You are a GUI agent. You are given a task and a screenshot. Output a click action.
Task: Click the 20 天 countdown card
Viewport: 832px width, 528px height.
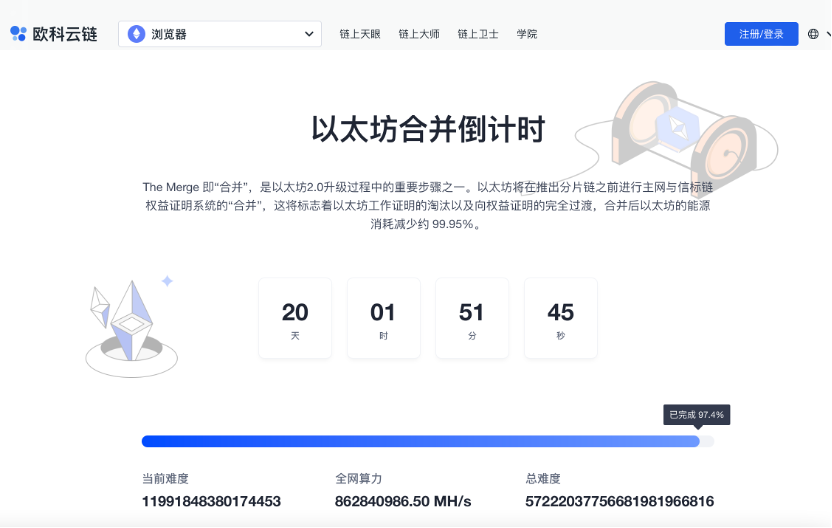295,318
